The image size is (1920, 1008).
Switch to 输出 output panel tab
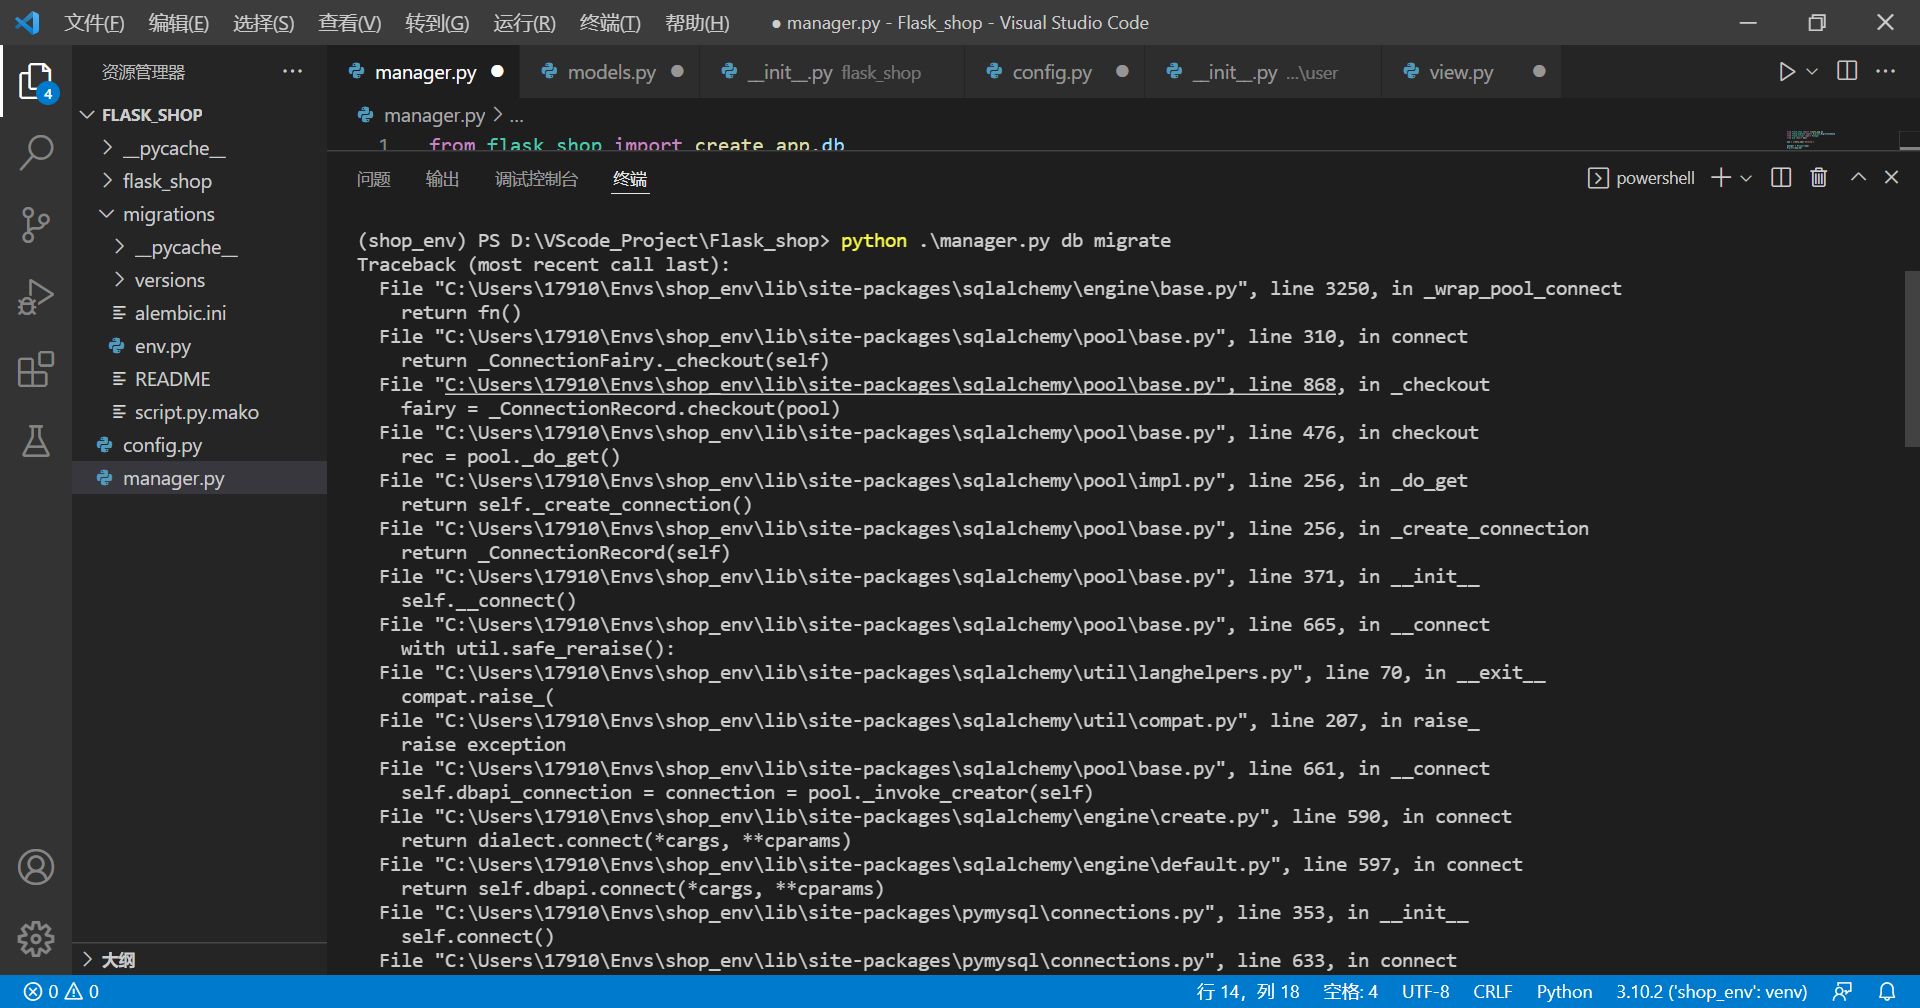(x=442, y=179)
